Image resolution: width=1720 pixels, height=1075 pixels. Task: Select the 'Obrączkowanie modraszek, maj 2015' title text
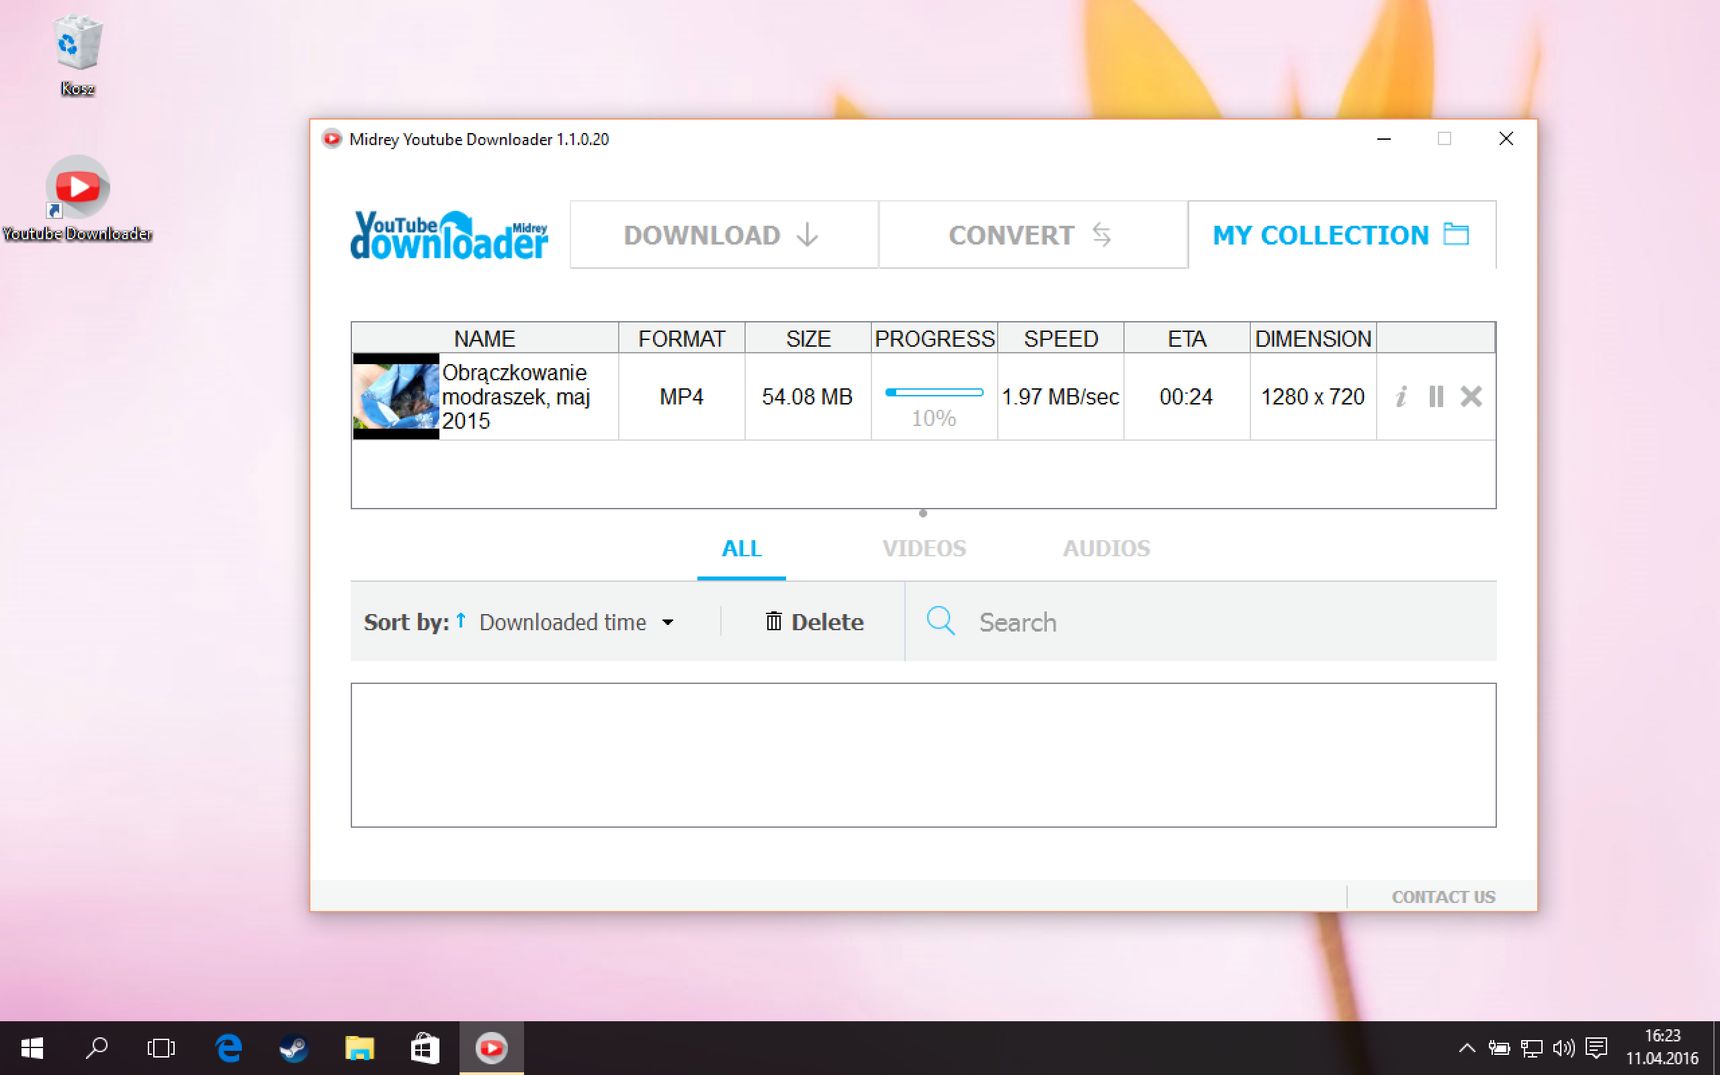[516, 397]
